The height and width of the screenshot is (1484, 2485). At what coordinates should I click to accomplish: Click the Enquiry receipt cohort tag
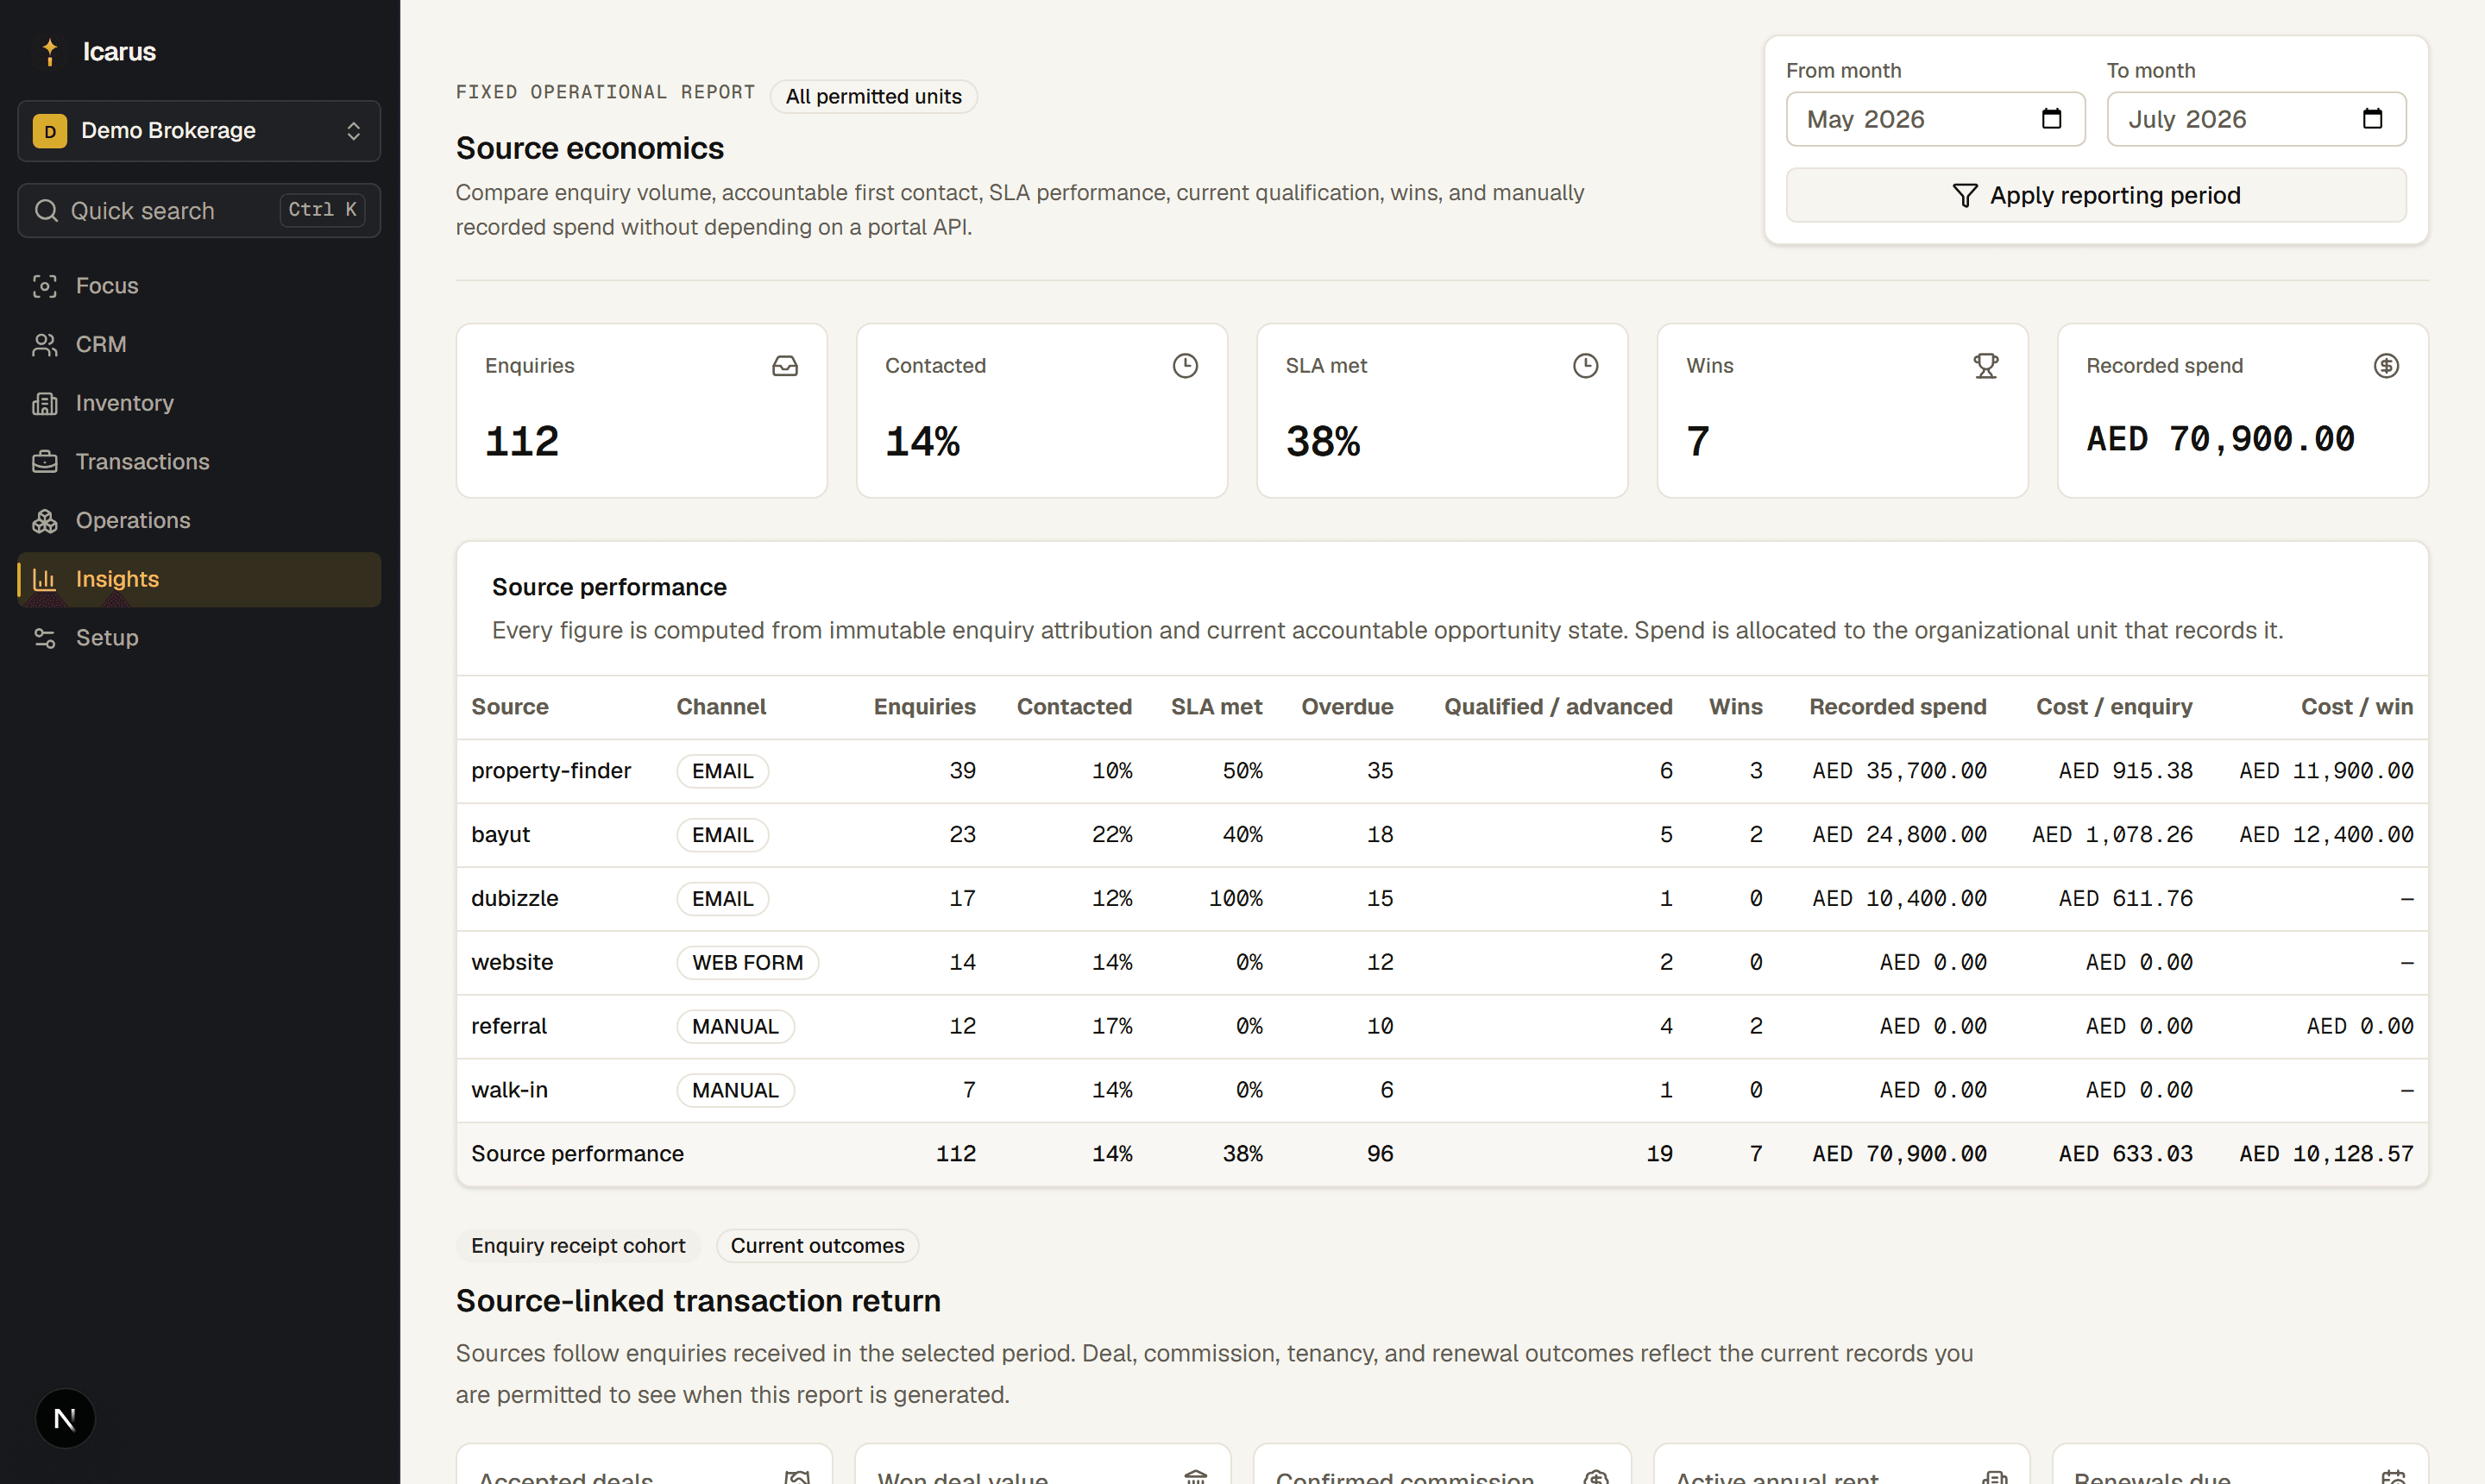(578, 1246)
